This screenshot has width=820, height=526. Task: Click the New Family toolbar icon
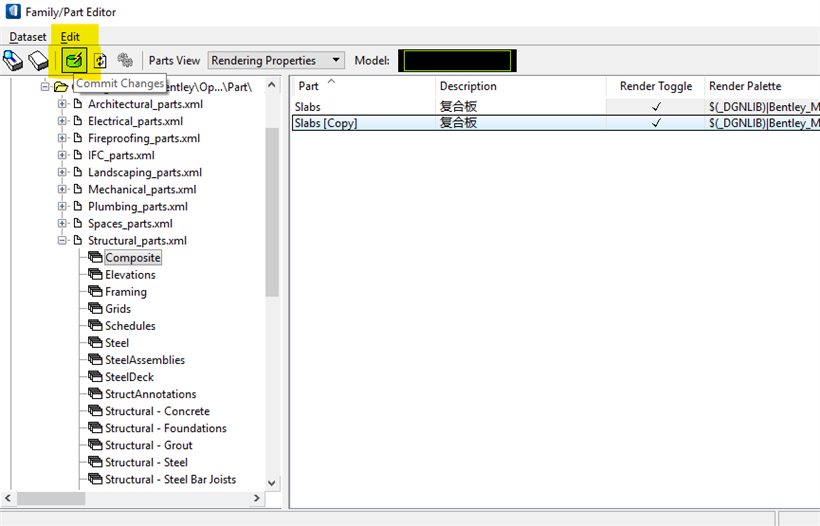[x=13, y=61]
